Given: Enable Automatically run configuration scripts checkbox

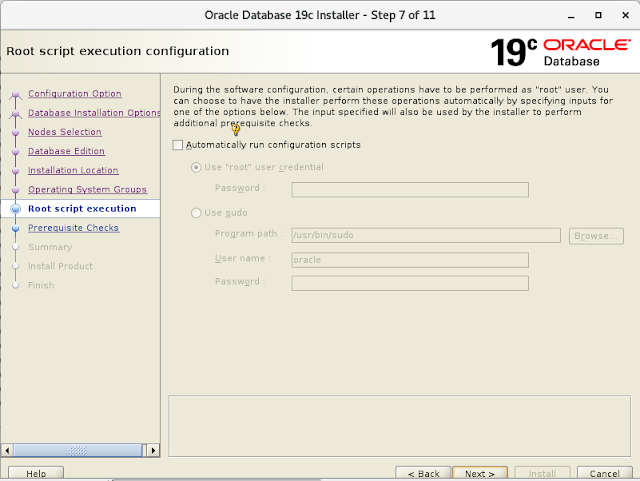Looking at the screenshot, I should (x=178, y=145).
